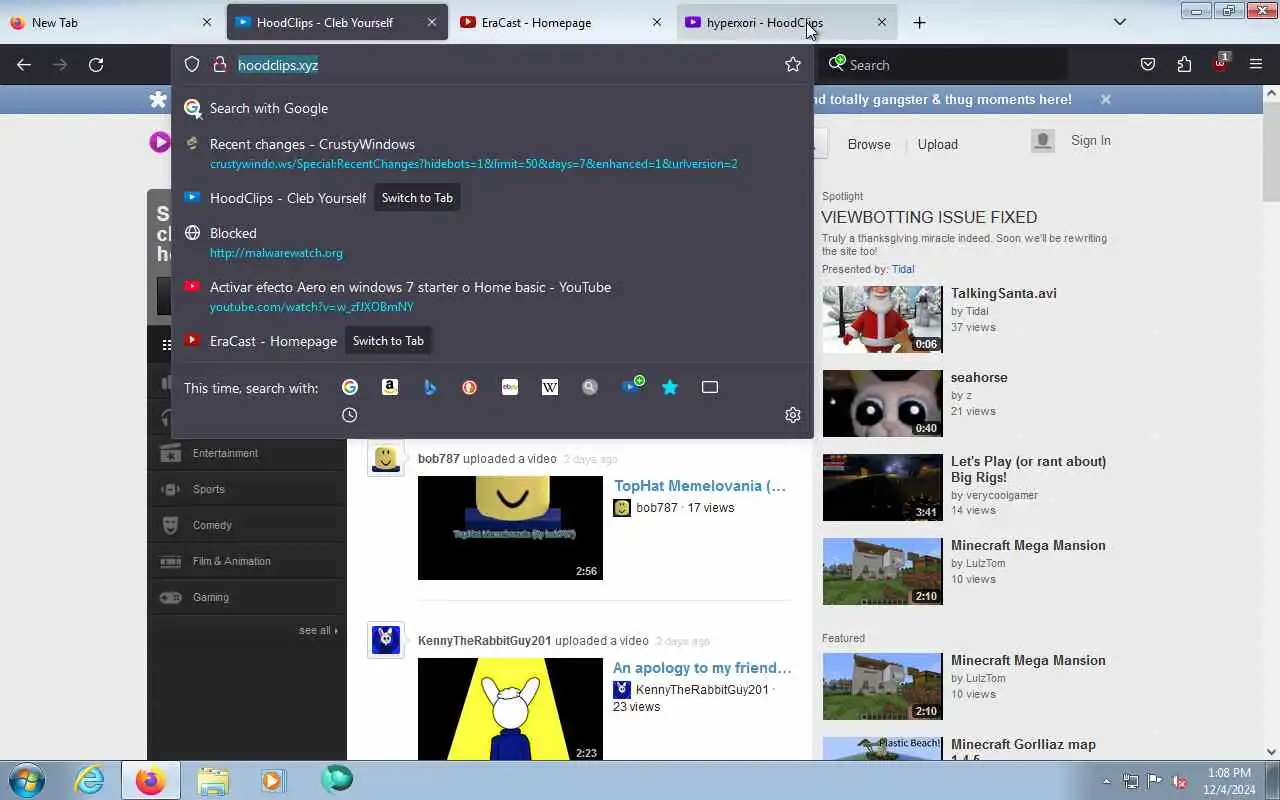Add the video search engine with plus badge
Screen dimensions: 1280x800
click(x=632, y=385)
